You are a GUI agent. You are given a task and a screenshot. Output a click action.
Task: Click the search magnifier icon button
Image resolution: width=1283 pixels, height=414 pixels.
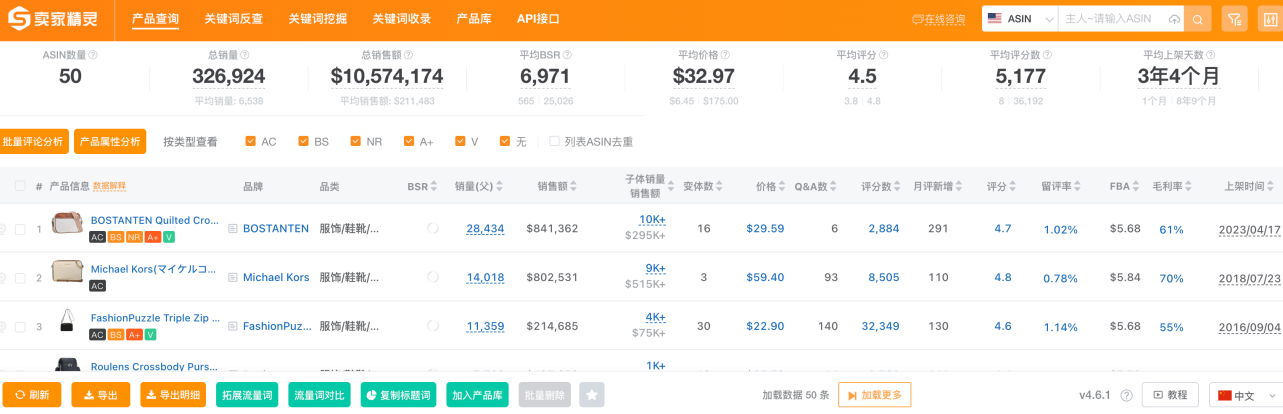[1199, 19]
